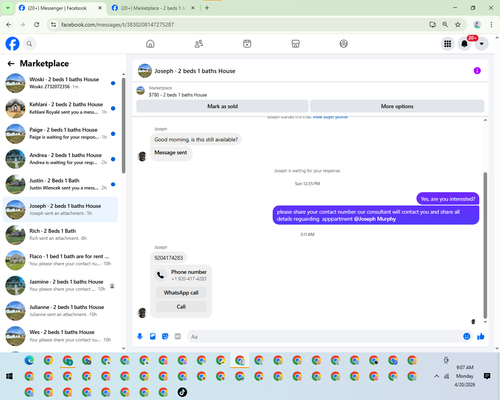Send a thumbs-up like
500x400 pixels.
click(x=481, y=336)
